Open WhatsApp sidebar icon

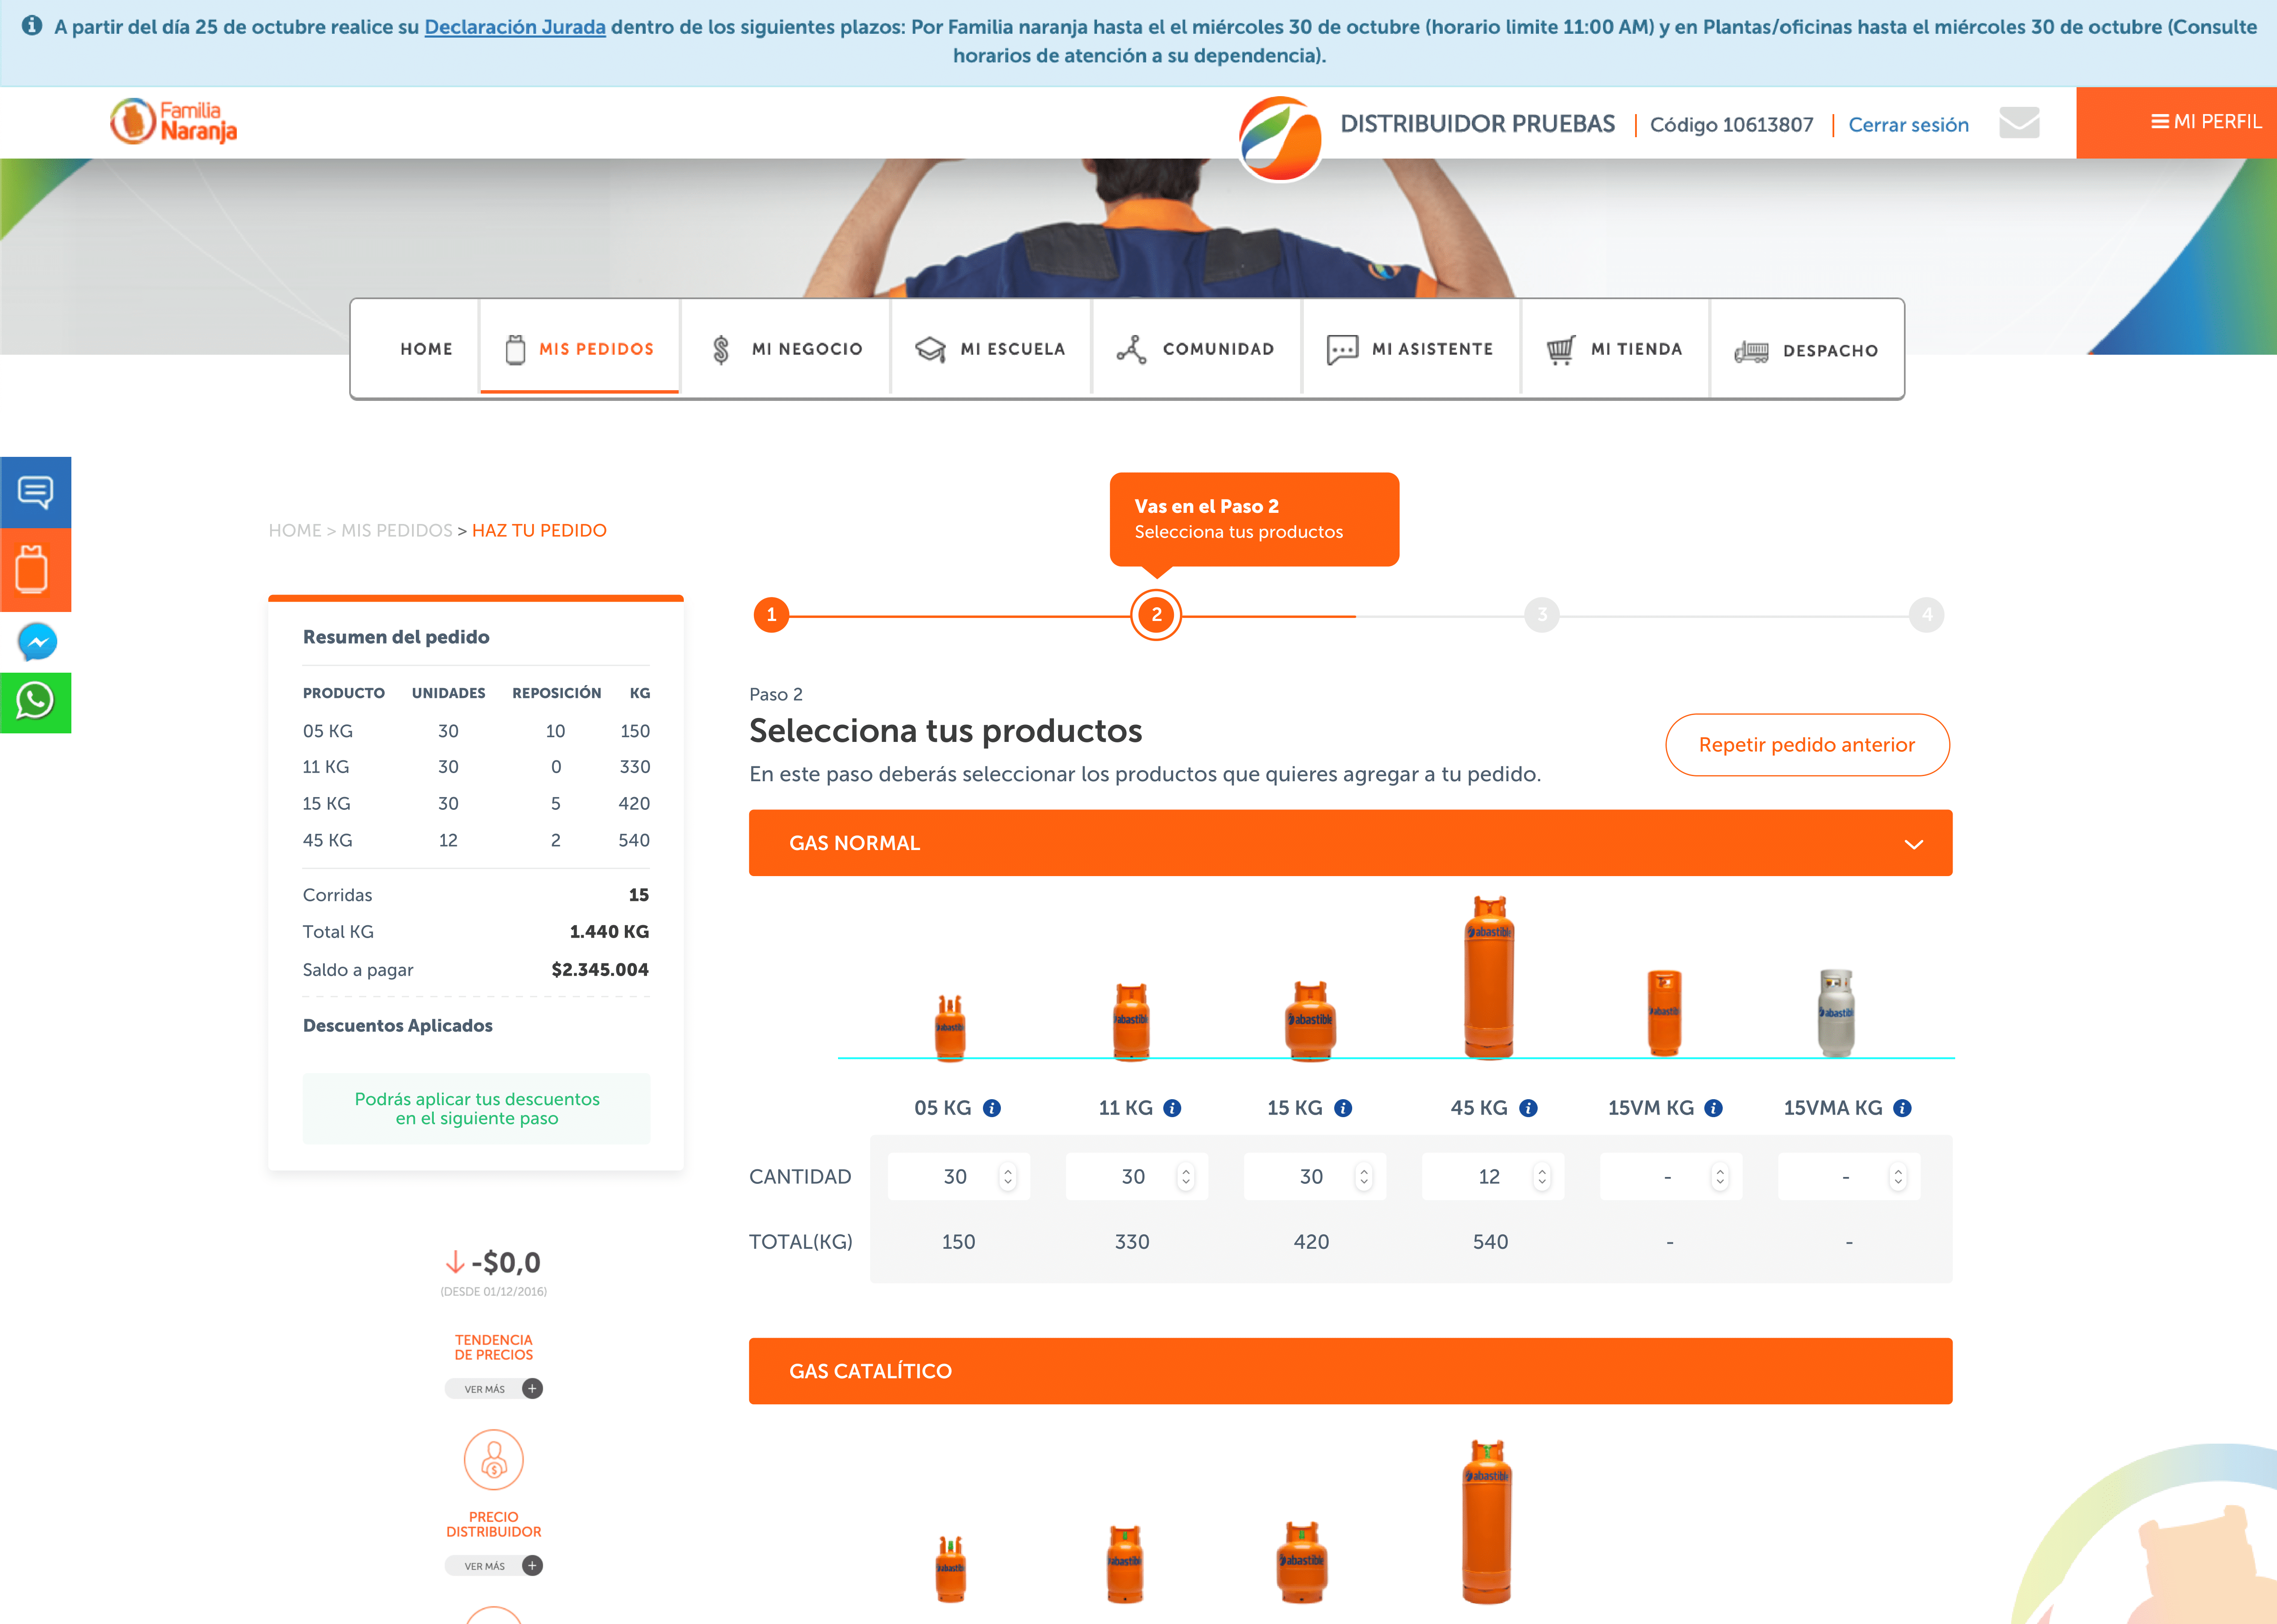35,702
